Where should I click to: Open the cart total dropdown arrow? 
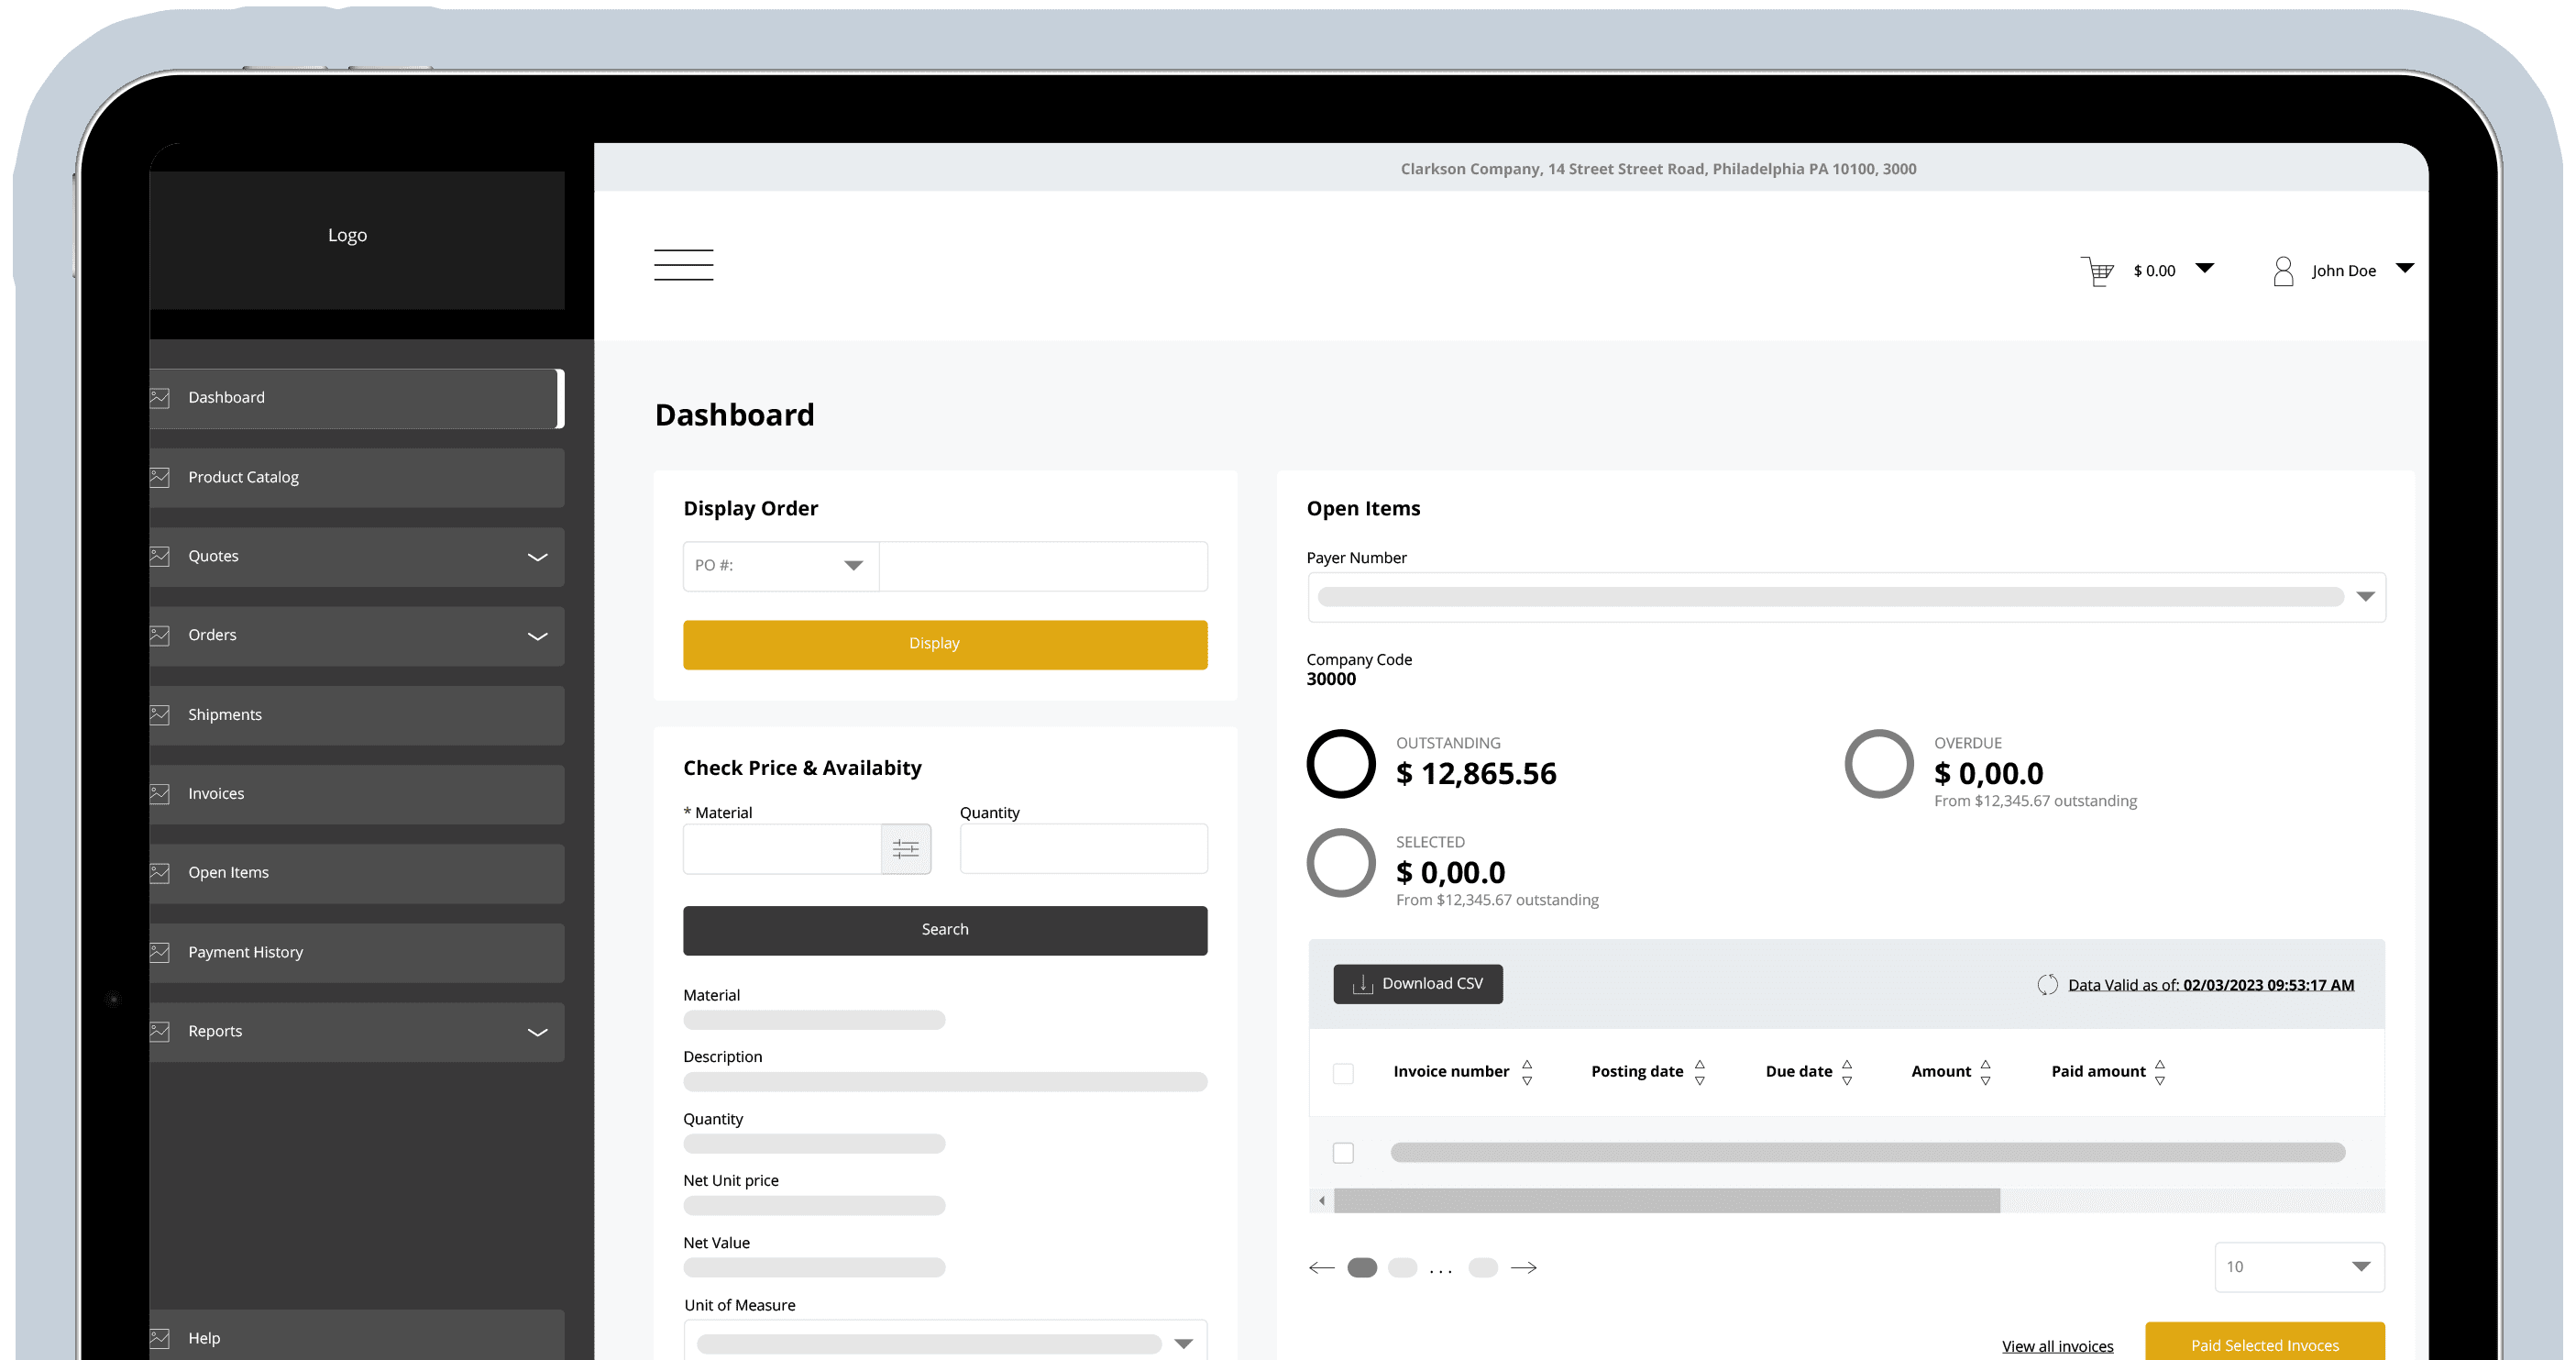(x=2204, y=268)
